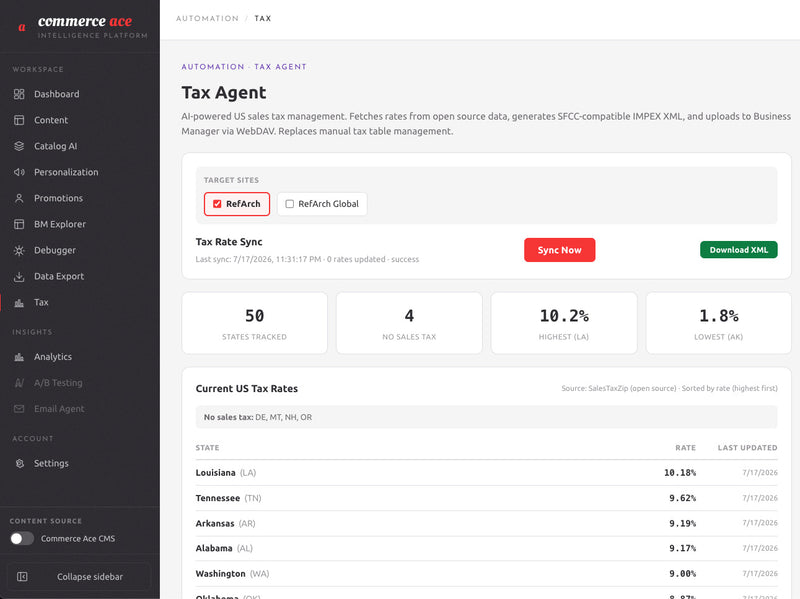
Task: Click the 50 States Tracked card
Action: tap(255, 323)
